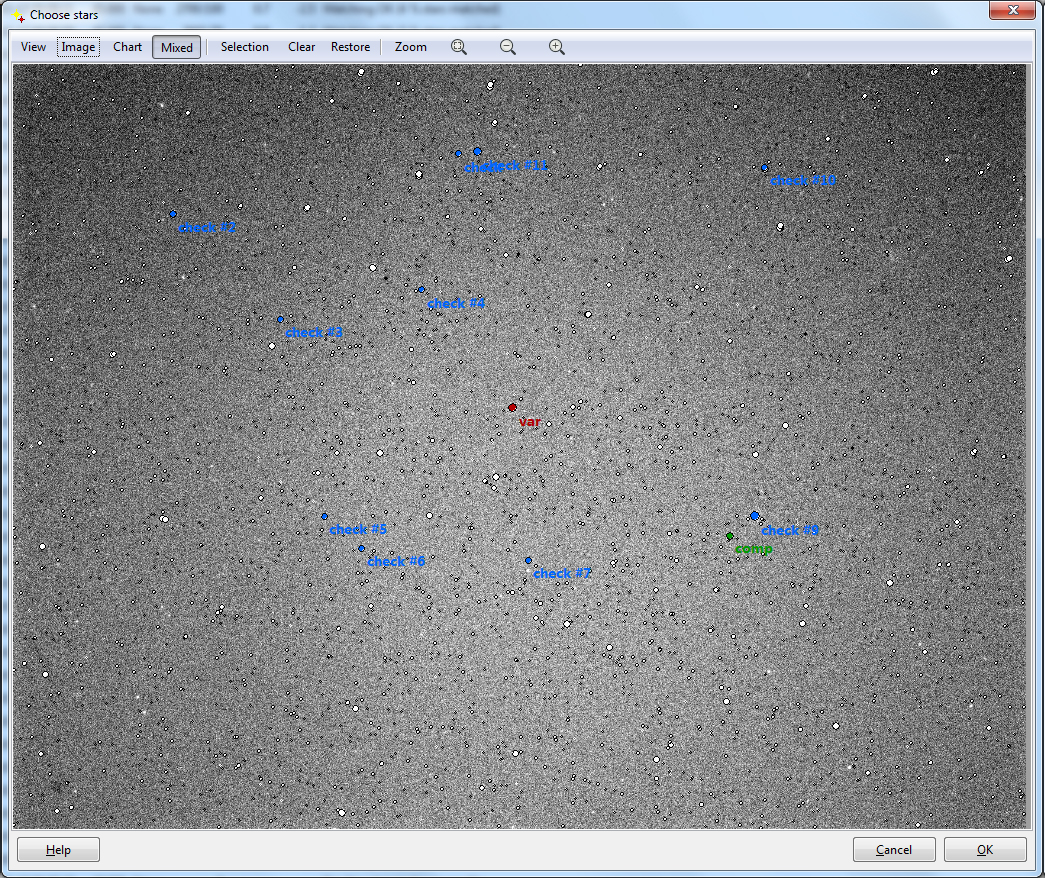
Task: Click the zoom-to-fit magnifier icon
Action: 459,47
